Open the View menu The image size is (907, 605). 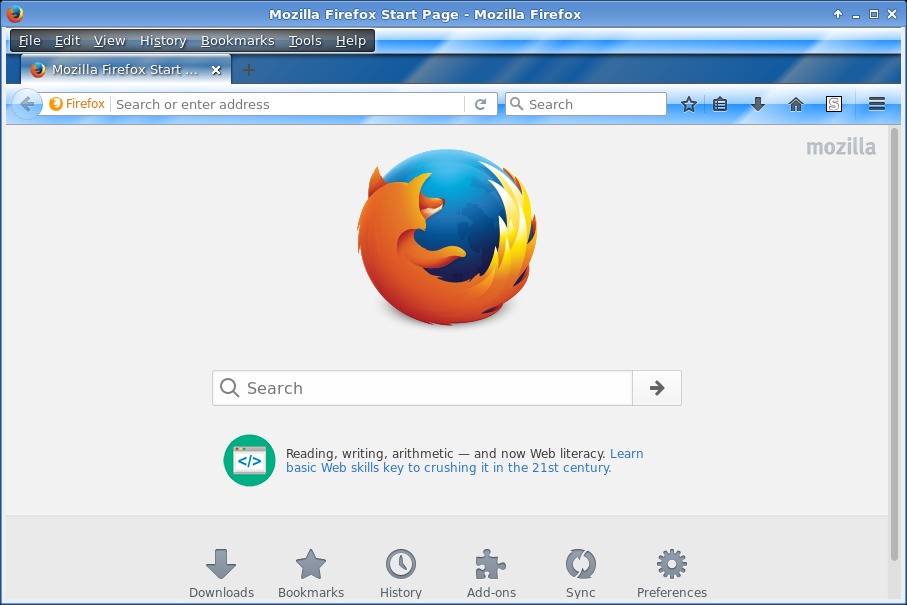pos(109,40)
